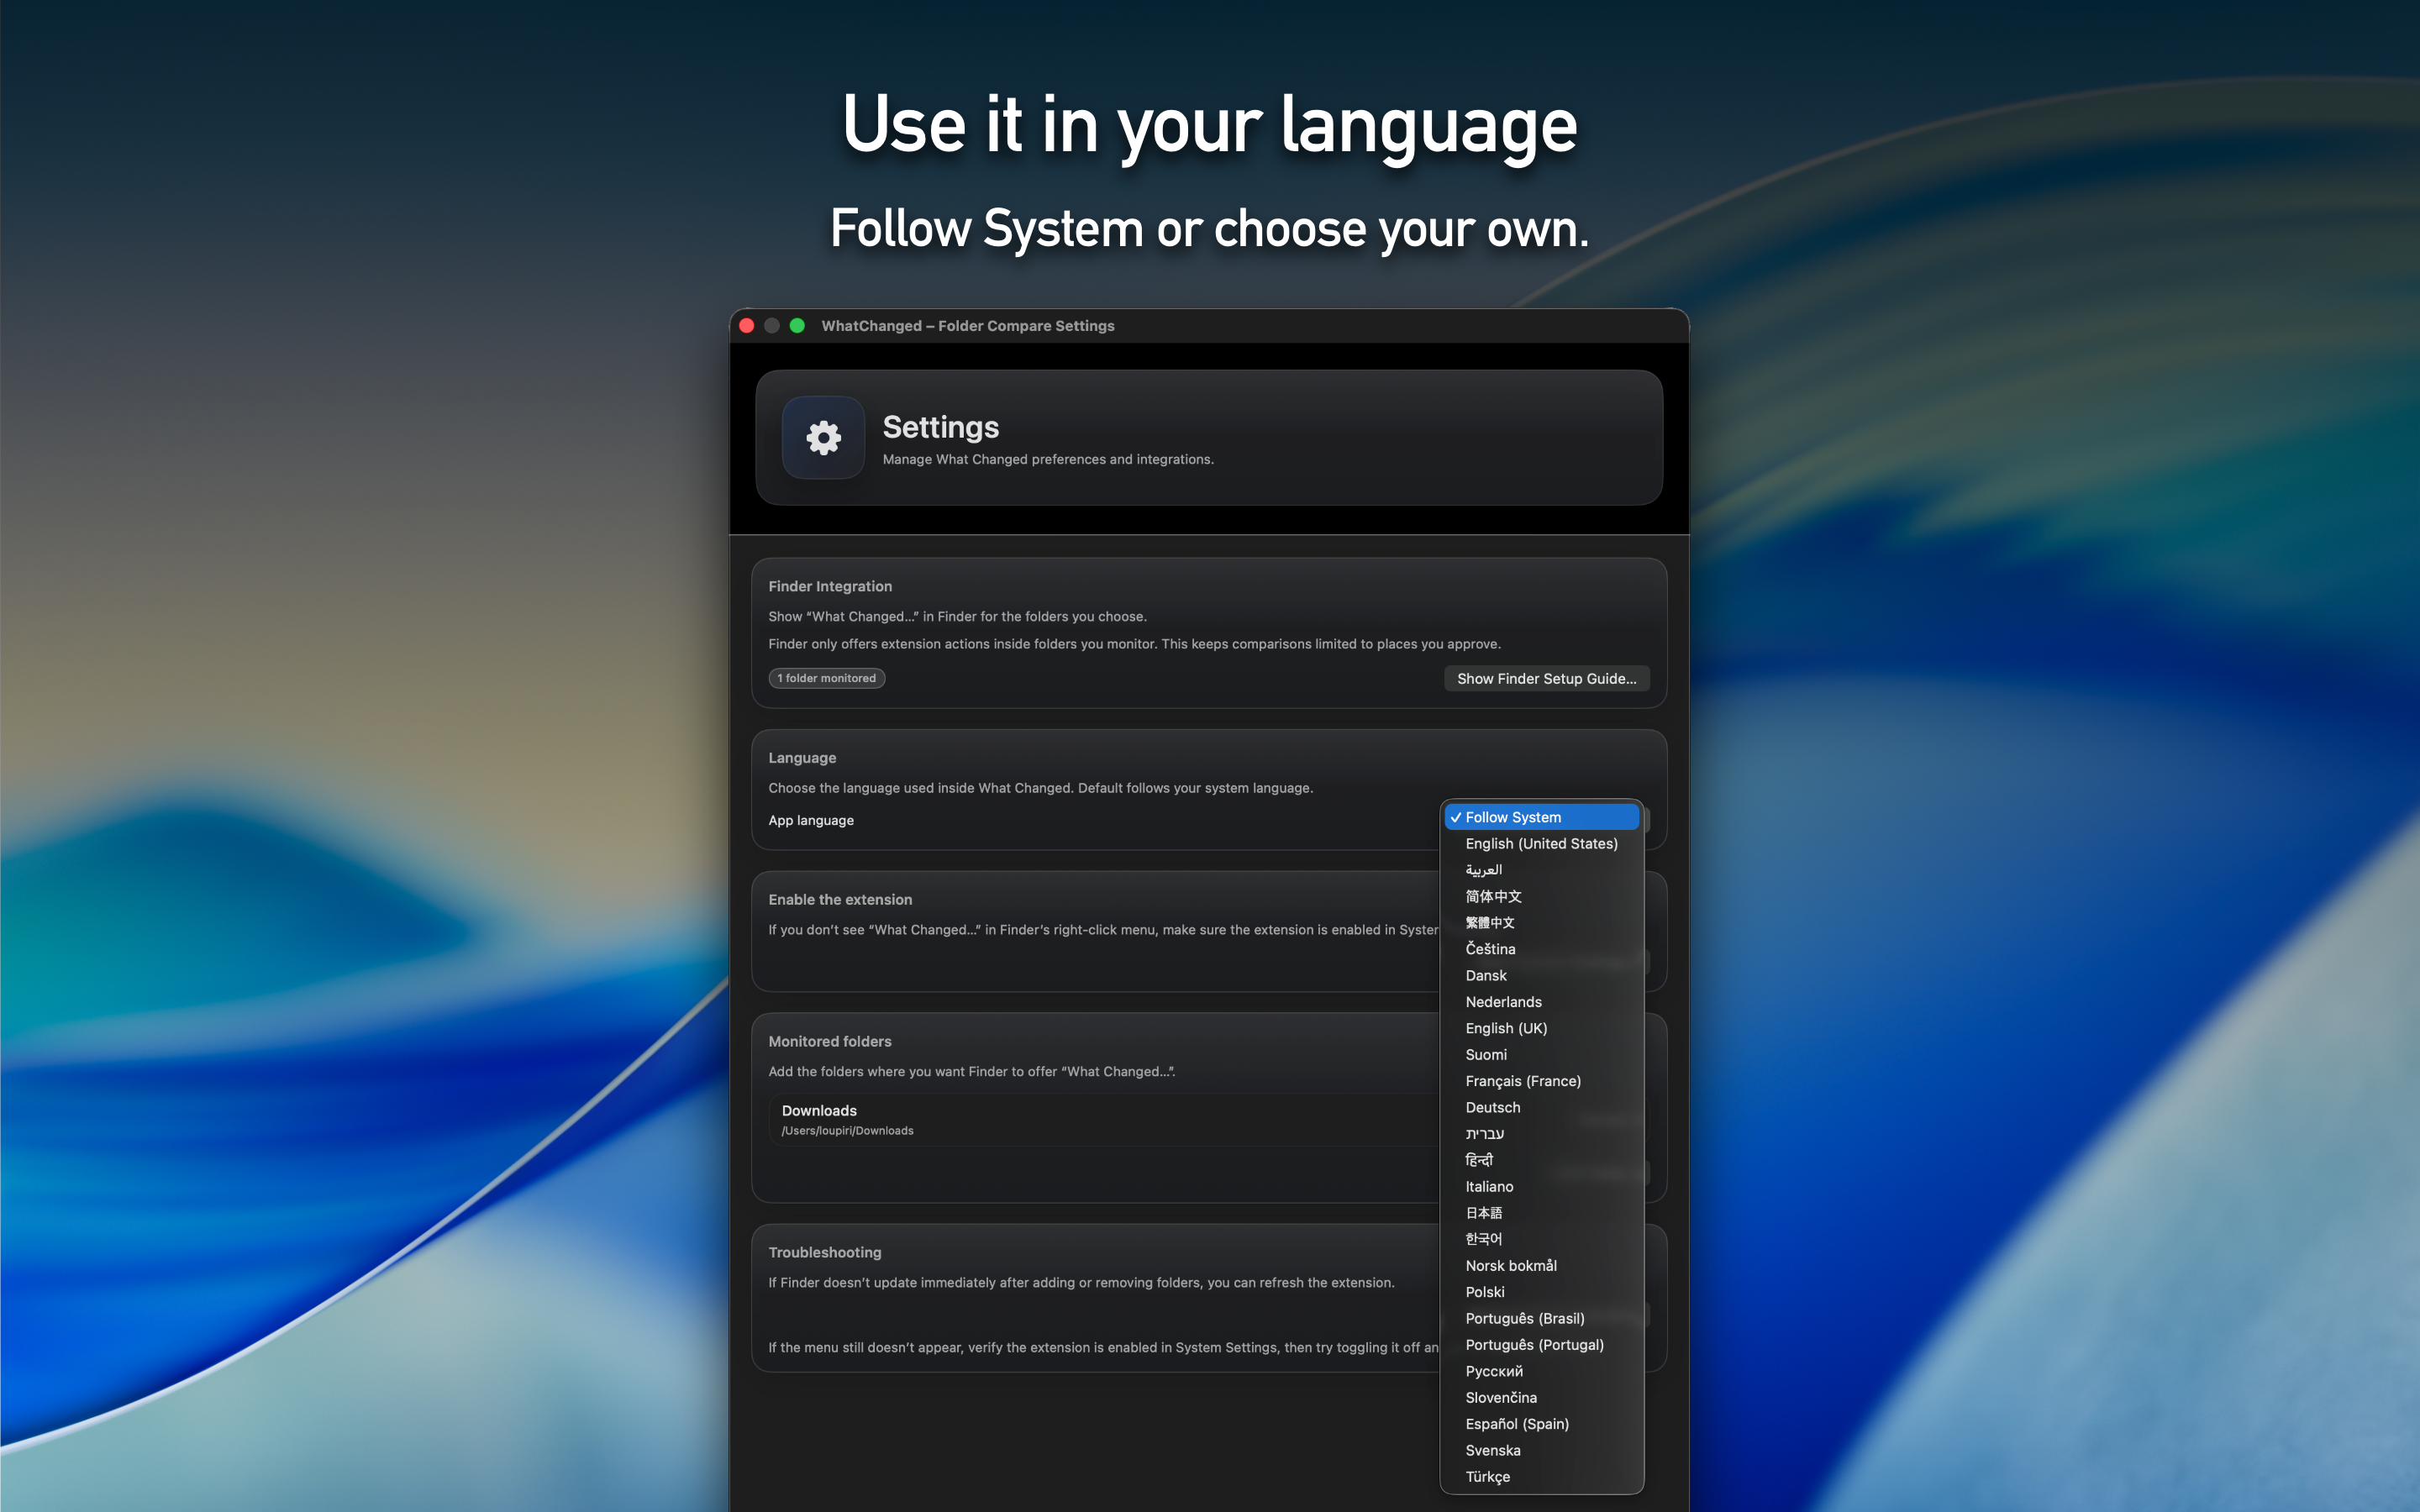Screen dimensions: 2420x1512
Task: Select Čeština in the language menu
Action: point(1541,949)
